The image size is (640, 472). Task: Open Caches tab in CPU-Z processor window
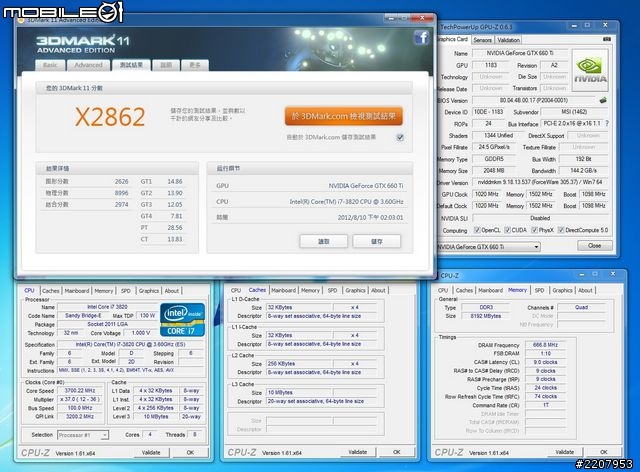click(x=51, y=291)
